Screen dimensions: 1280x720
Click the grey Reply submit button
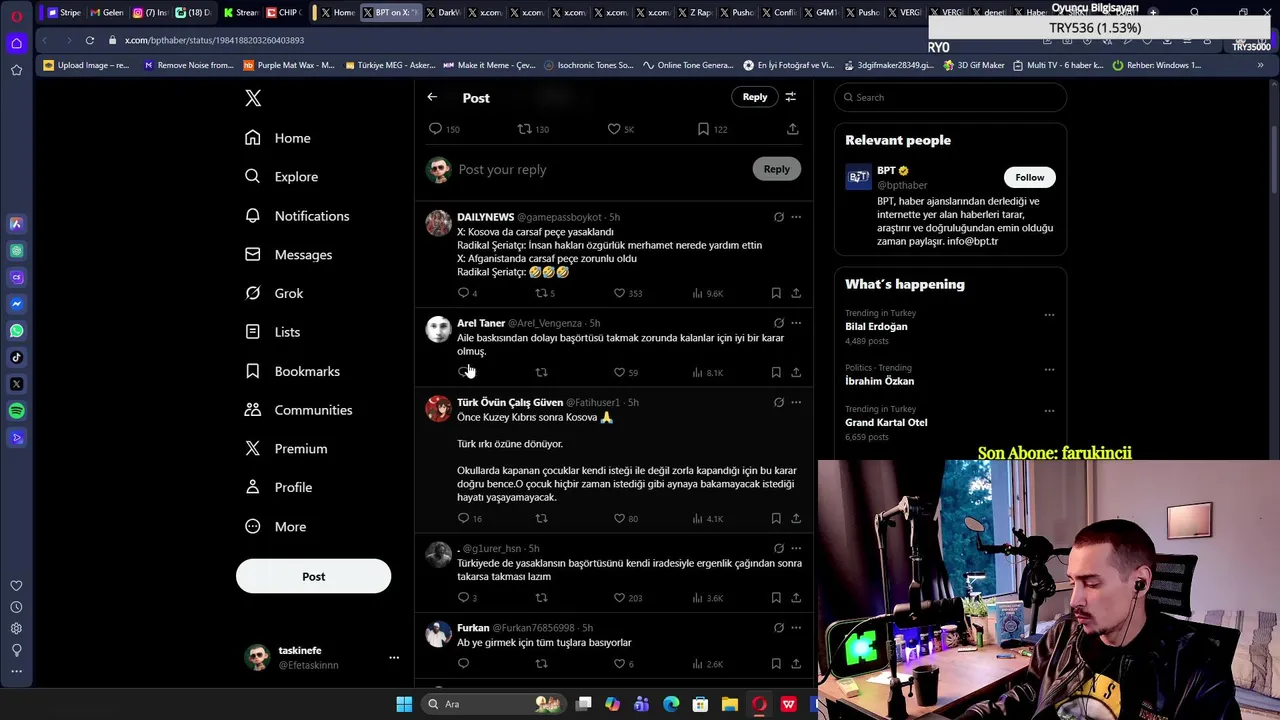pyautogui.click(x=777, y=169)
